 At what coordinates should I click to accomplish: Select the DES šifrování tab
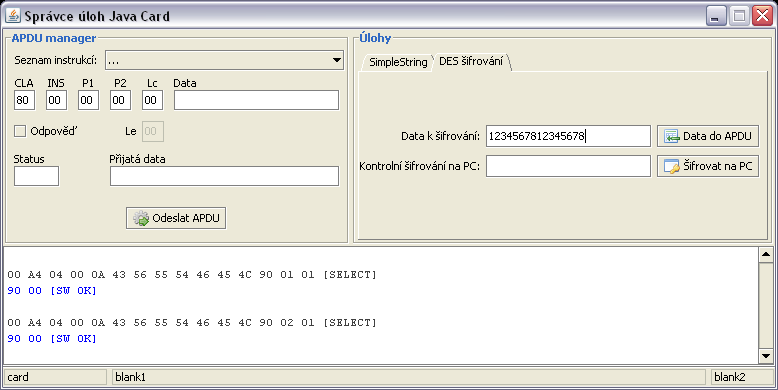click(471, 61)
